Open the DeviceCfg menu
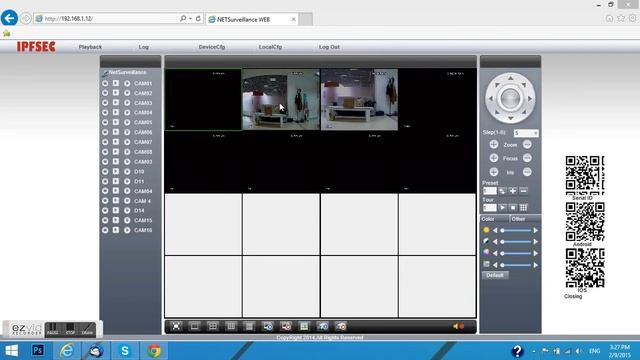 [x=212, y=47]
